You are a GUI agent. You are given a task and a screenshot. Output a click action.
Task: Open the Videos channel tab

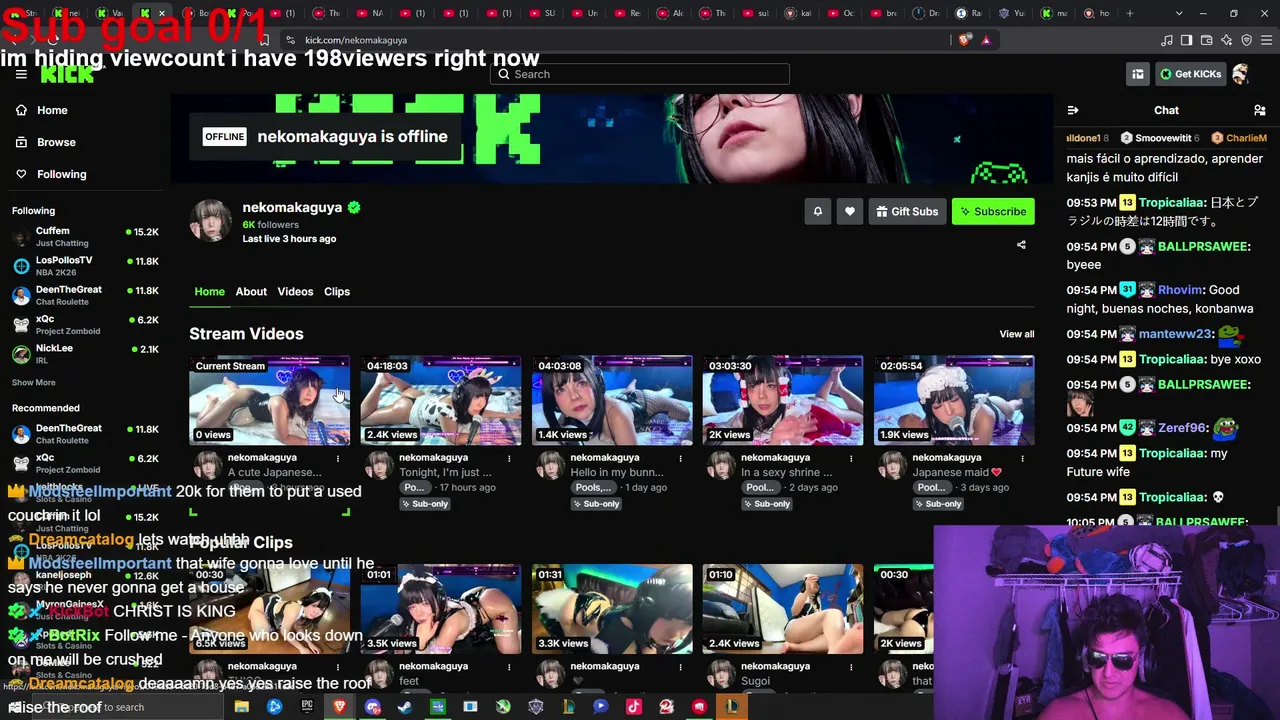[x=295, y=291]
